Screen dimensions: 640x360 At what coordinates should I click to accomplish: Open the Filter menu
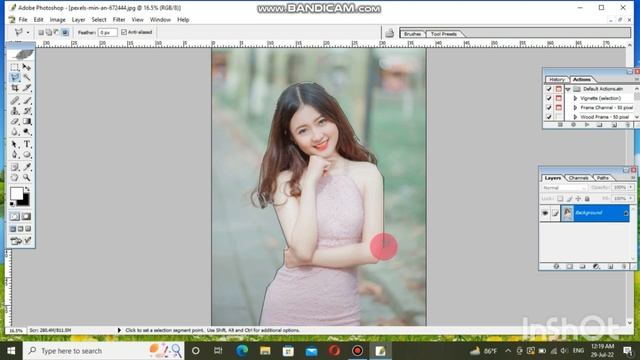point(119,20)
